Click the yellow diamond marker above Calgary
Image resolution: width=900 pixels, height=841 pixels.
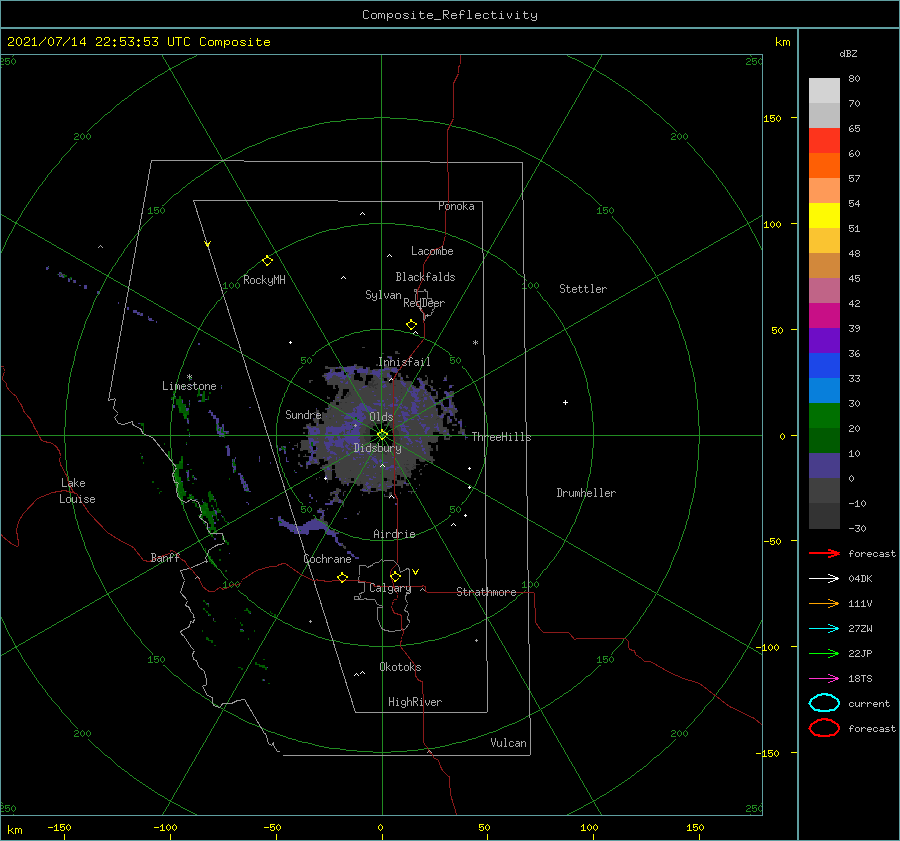(x=395, y=576)
